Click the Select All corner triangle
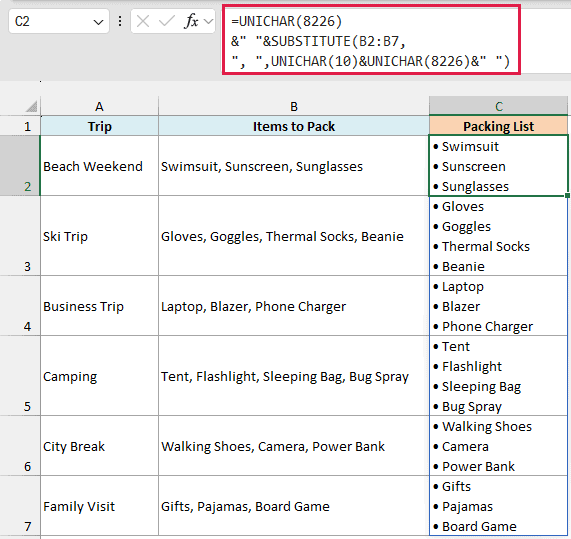This screenshot has height=539, width=571. point(32,106)
